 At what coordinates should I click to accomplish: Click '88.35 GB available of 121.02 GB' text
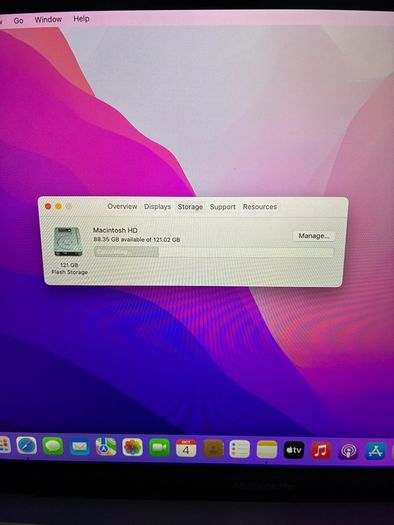[137, 239]
